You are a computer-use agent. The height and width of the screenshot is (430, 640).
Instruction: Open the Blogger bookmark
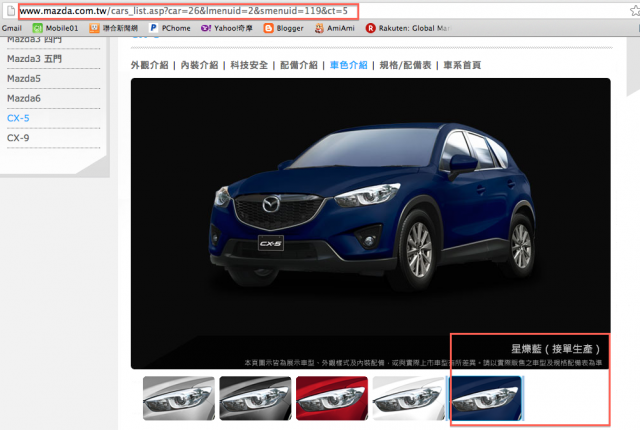click(x=284, y=28)
